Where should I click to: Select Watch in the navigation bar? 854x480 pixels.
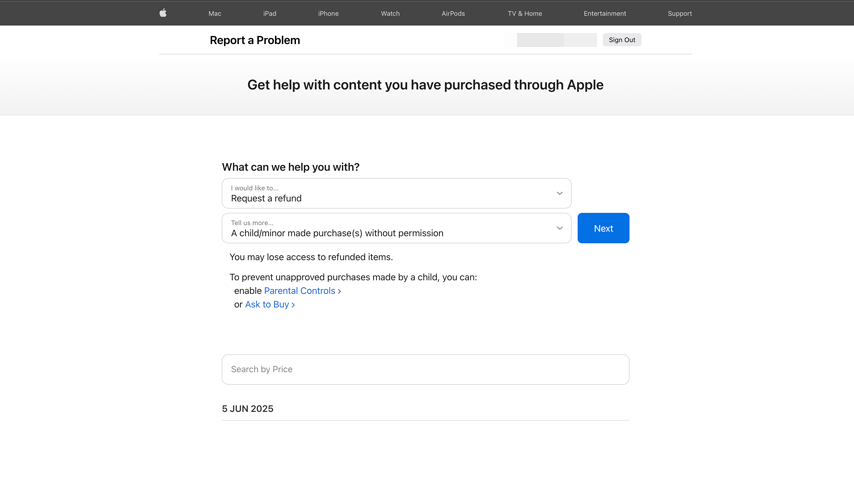[390, 14]
